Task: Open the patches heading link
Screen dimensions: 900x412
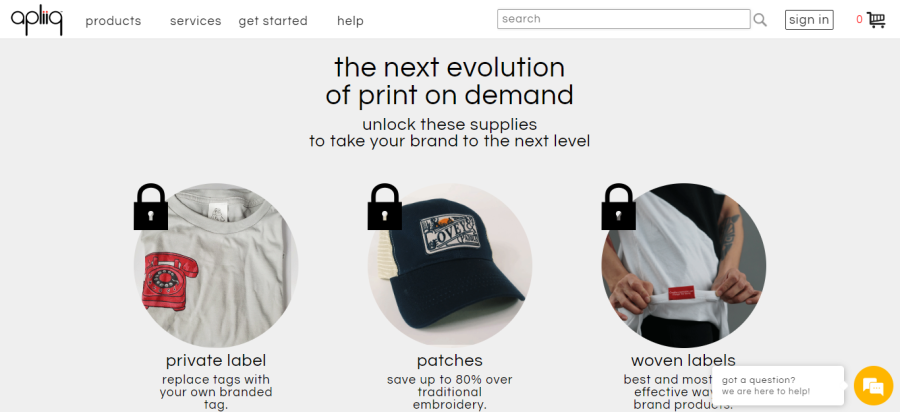Action: 450,360
